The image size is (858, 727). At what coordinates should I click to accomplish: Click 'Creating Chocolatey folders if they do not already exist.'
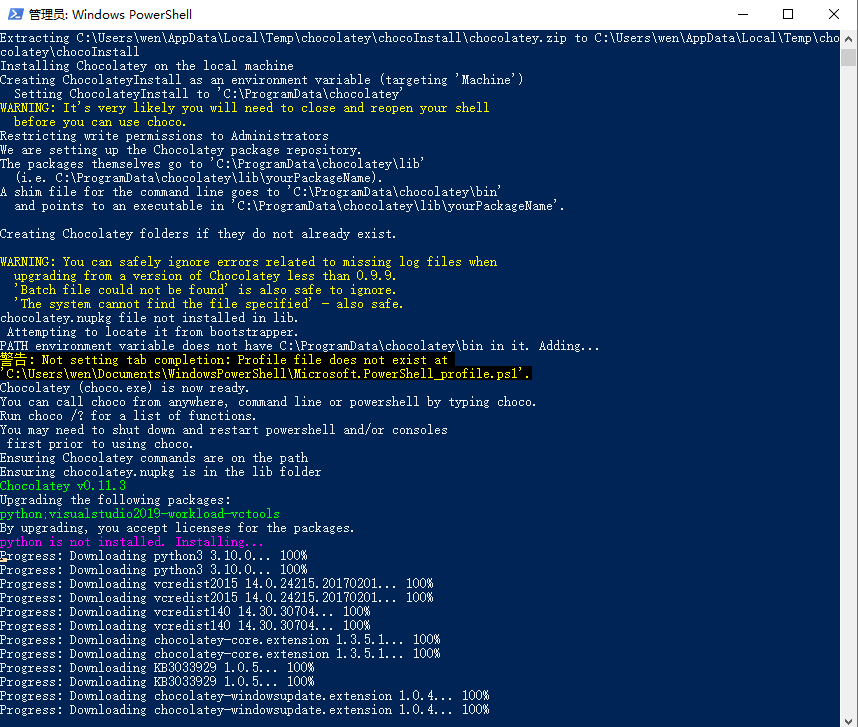[198, 234]
